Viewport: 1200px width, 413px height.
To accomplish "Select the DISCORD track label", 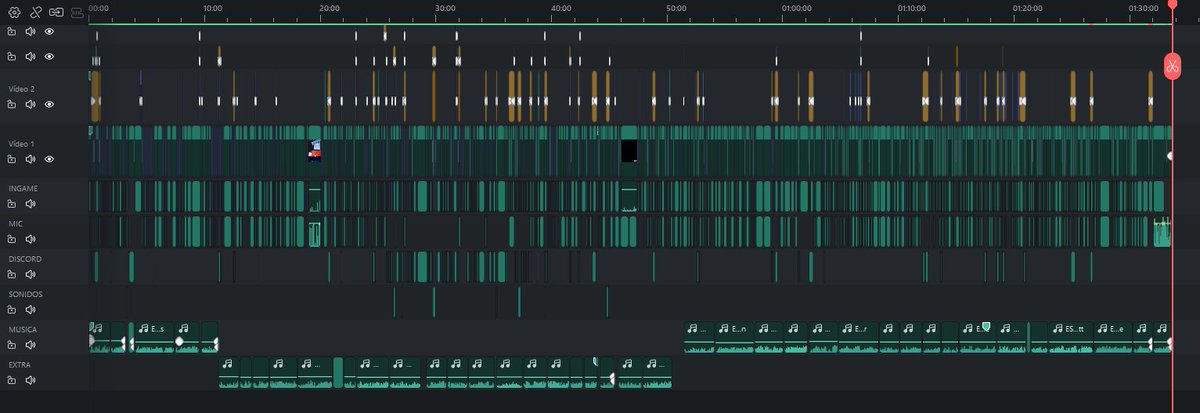I will (25, 259).
